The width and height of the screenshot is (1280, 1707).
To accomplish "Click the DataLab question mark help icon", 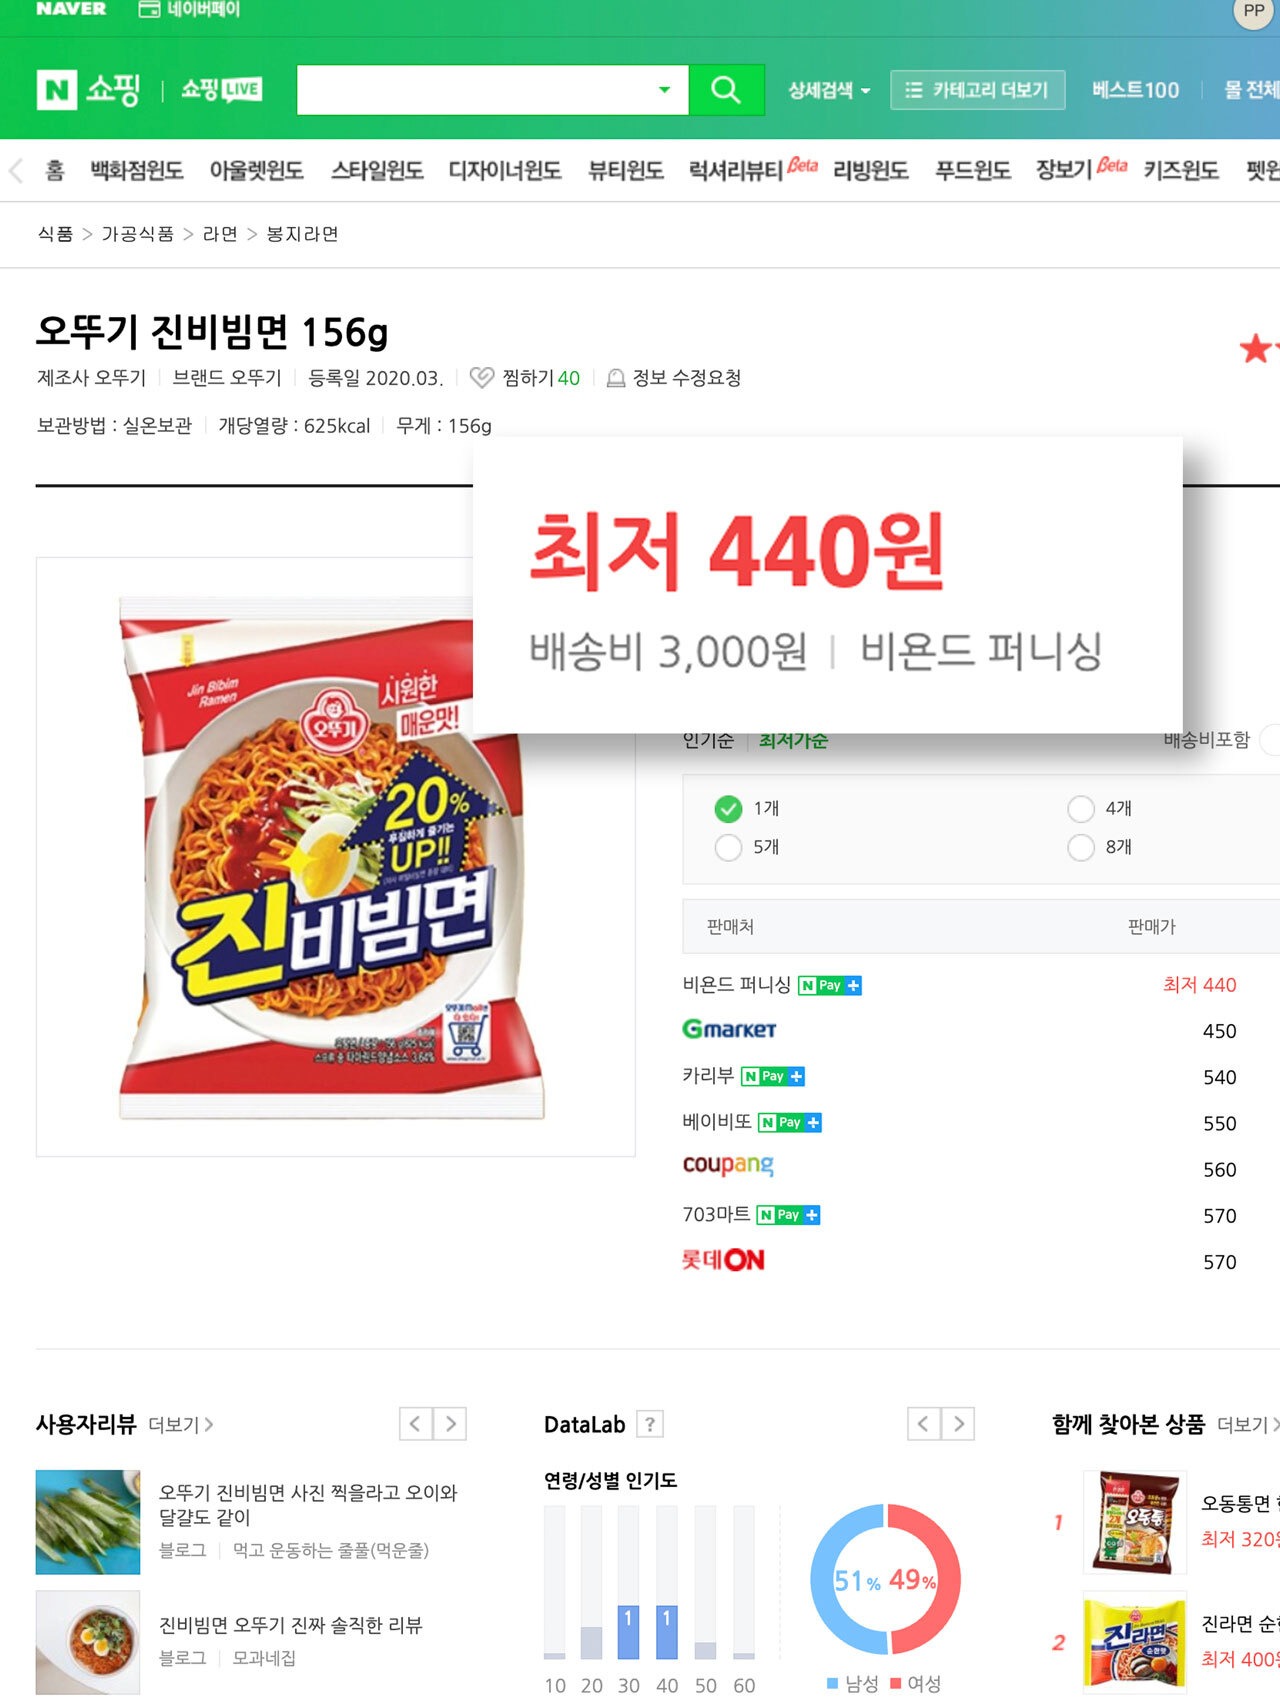I will [650, 1424].
